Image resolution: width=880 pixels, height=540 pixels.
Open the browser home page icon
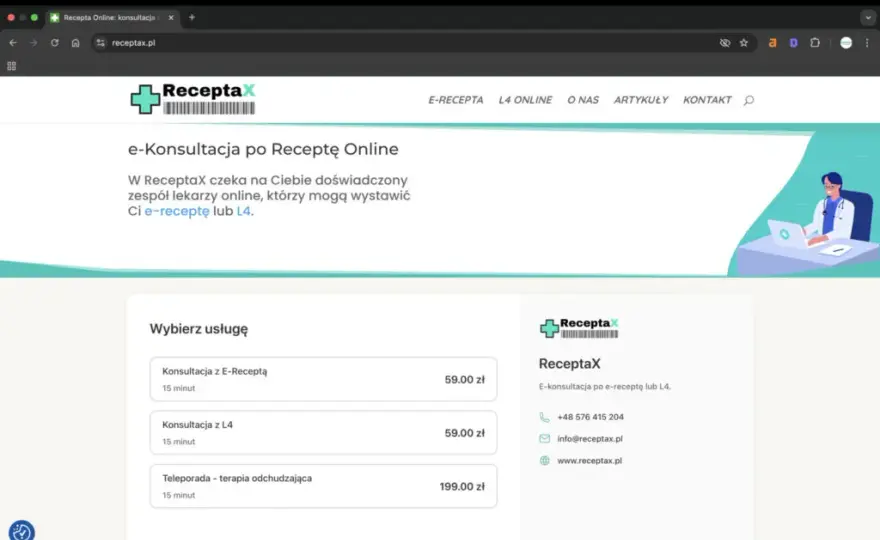coord(75,43)
